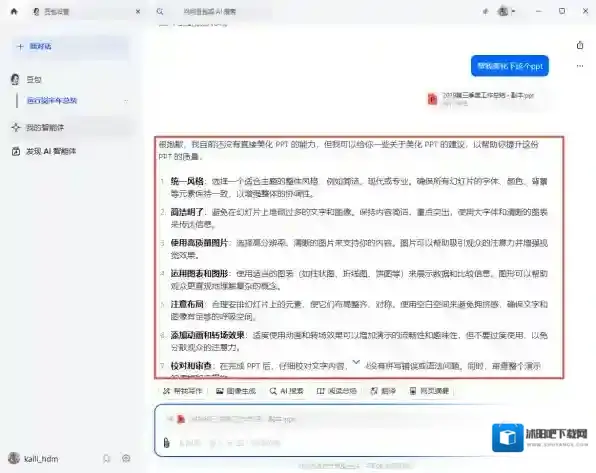Image resolution: width=596 pixels, height=473 pixels.
Task: Click the 运用图表和图形 heading in the reply
Action: [199, 274]
